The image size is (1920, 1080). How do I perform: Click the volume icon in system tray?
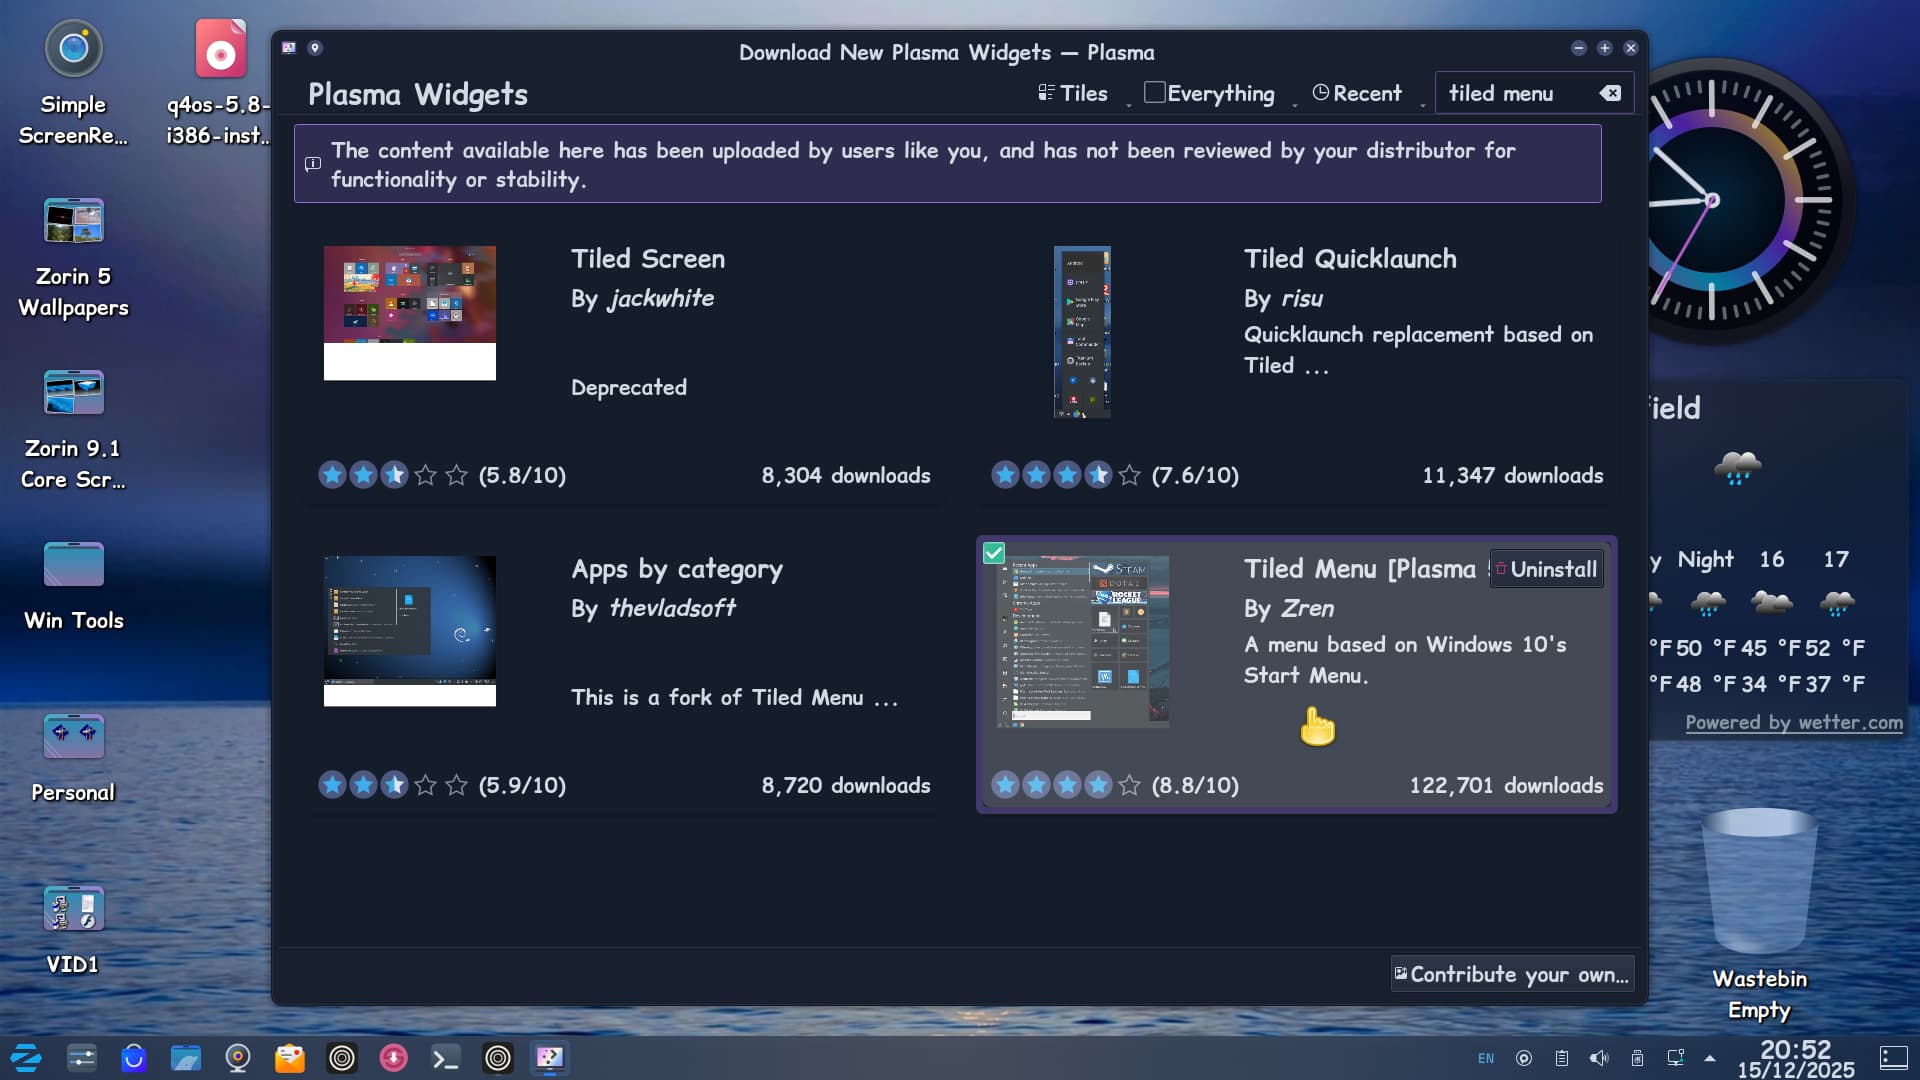(x=1599, y=1058)
